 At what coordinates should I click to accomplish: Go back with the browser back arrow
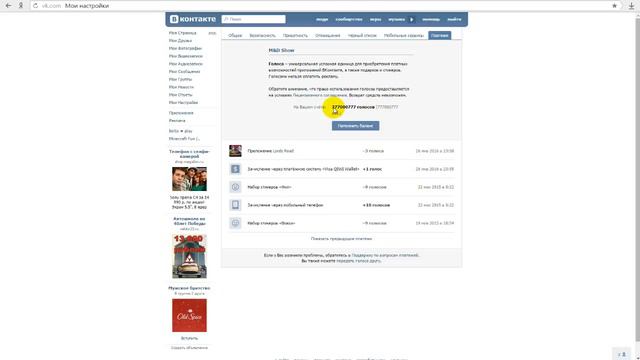pos(8,6)
